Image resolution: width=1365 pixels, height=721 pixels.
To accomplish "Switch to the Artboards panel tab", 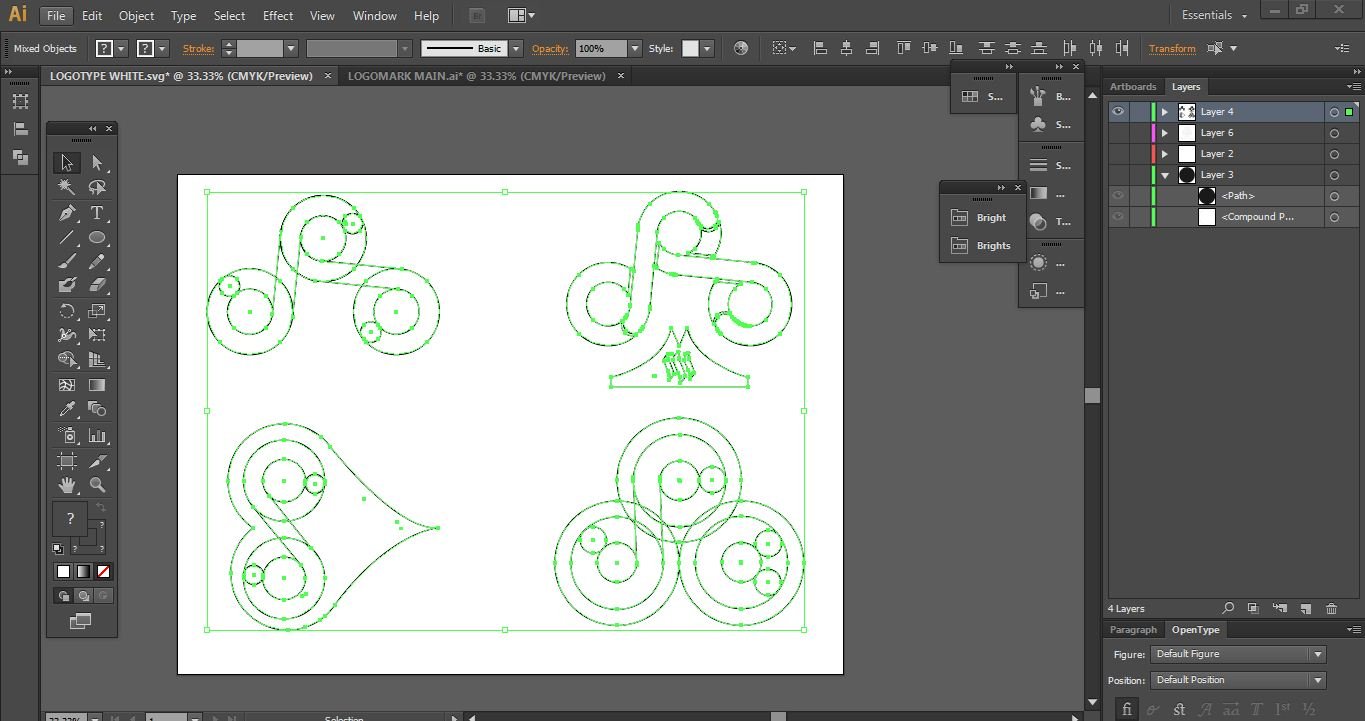I will pos(1133,87).
